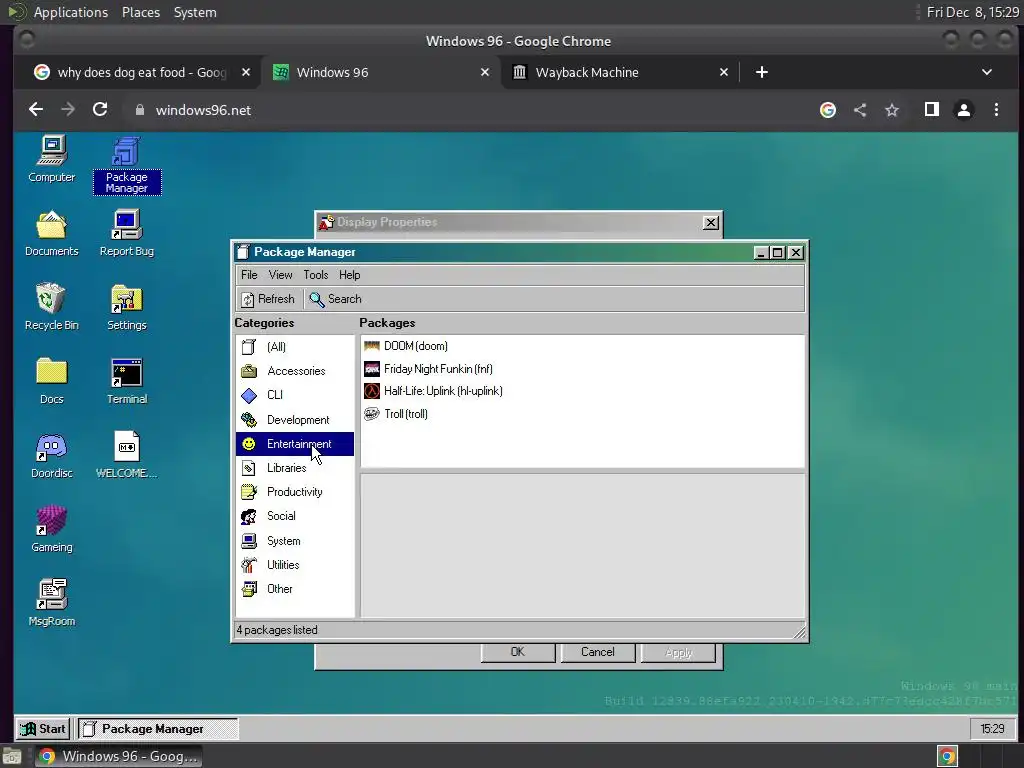Maximize the Package Manager window
Viewport: 1024px width, 768px height.
[x=778, y=253]
